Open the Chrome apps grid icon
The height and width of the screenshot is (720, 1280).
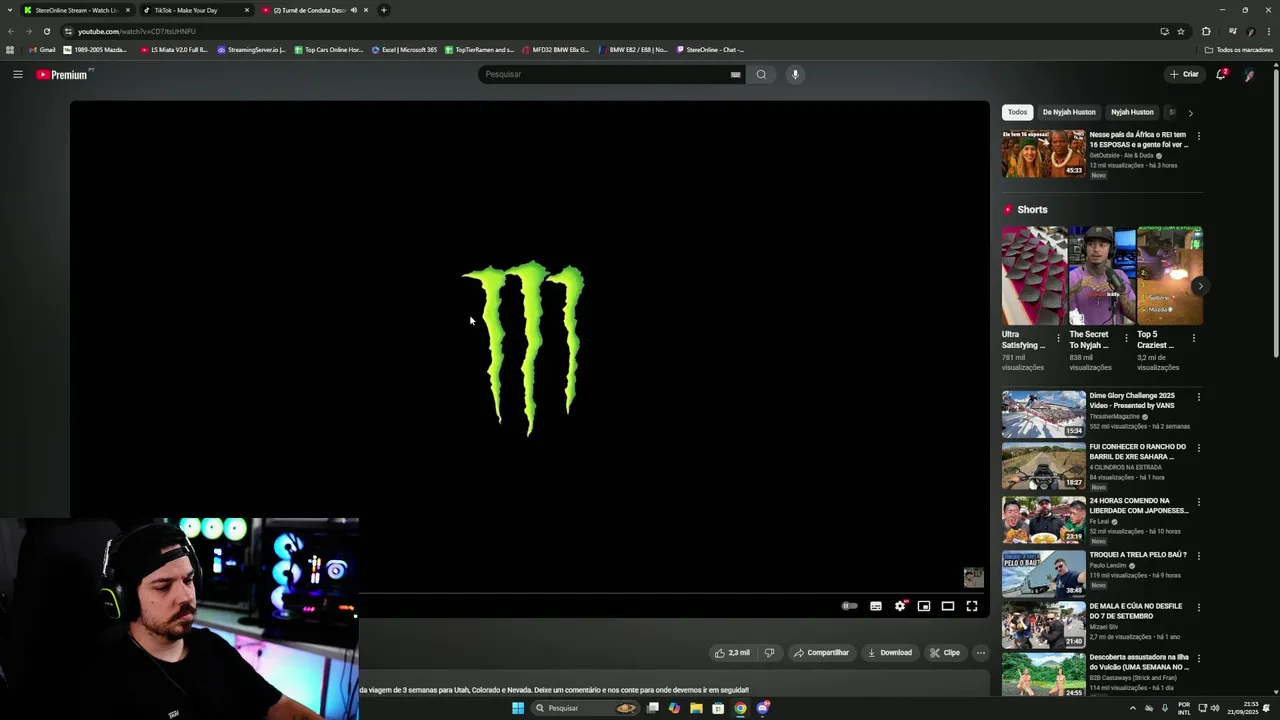point(10,50)
